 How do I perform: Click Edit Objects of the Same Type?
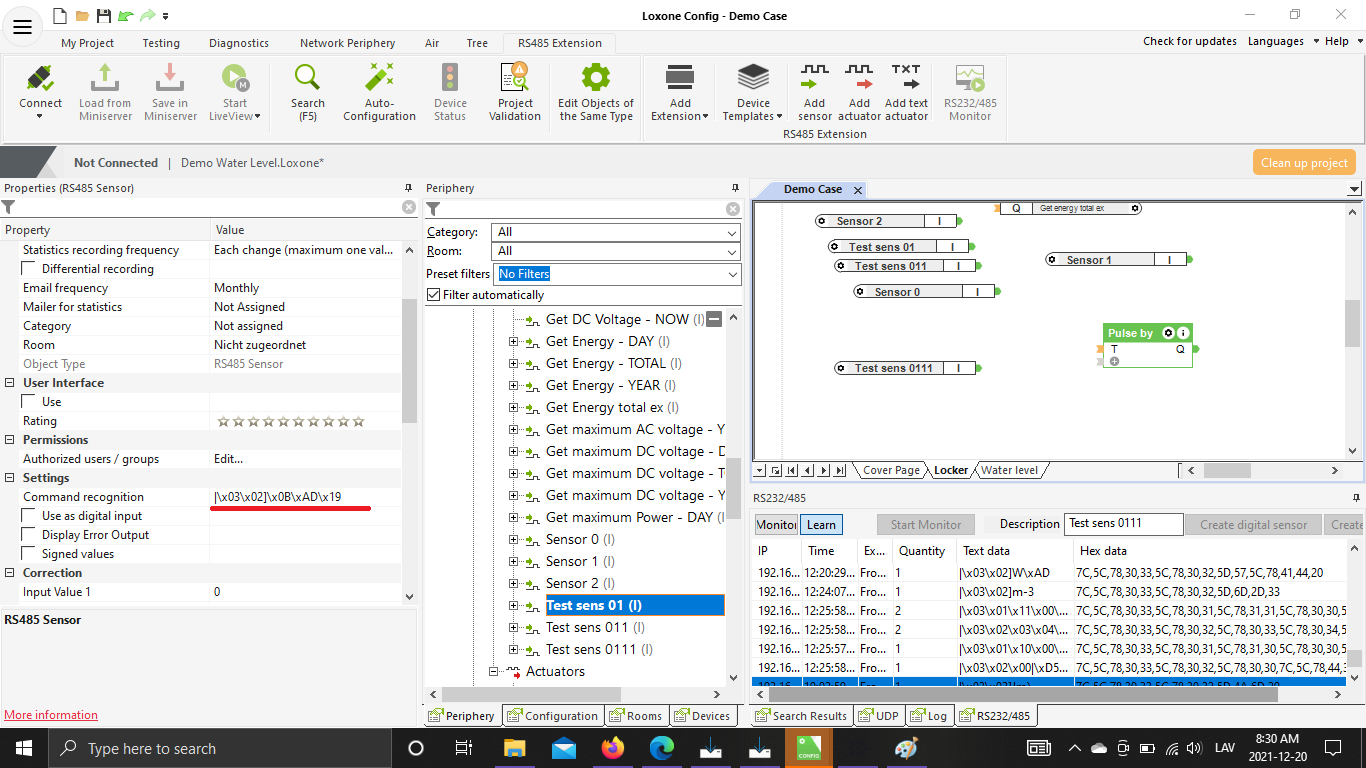tap(596, 80)
